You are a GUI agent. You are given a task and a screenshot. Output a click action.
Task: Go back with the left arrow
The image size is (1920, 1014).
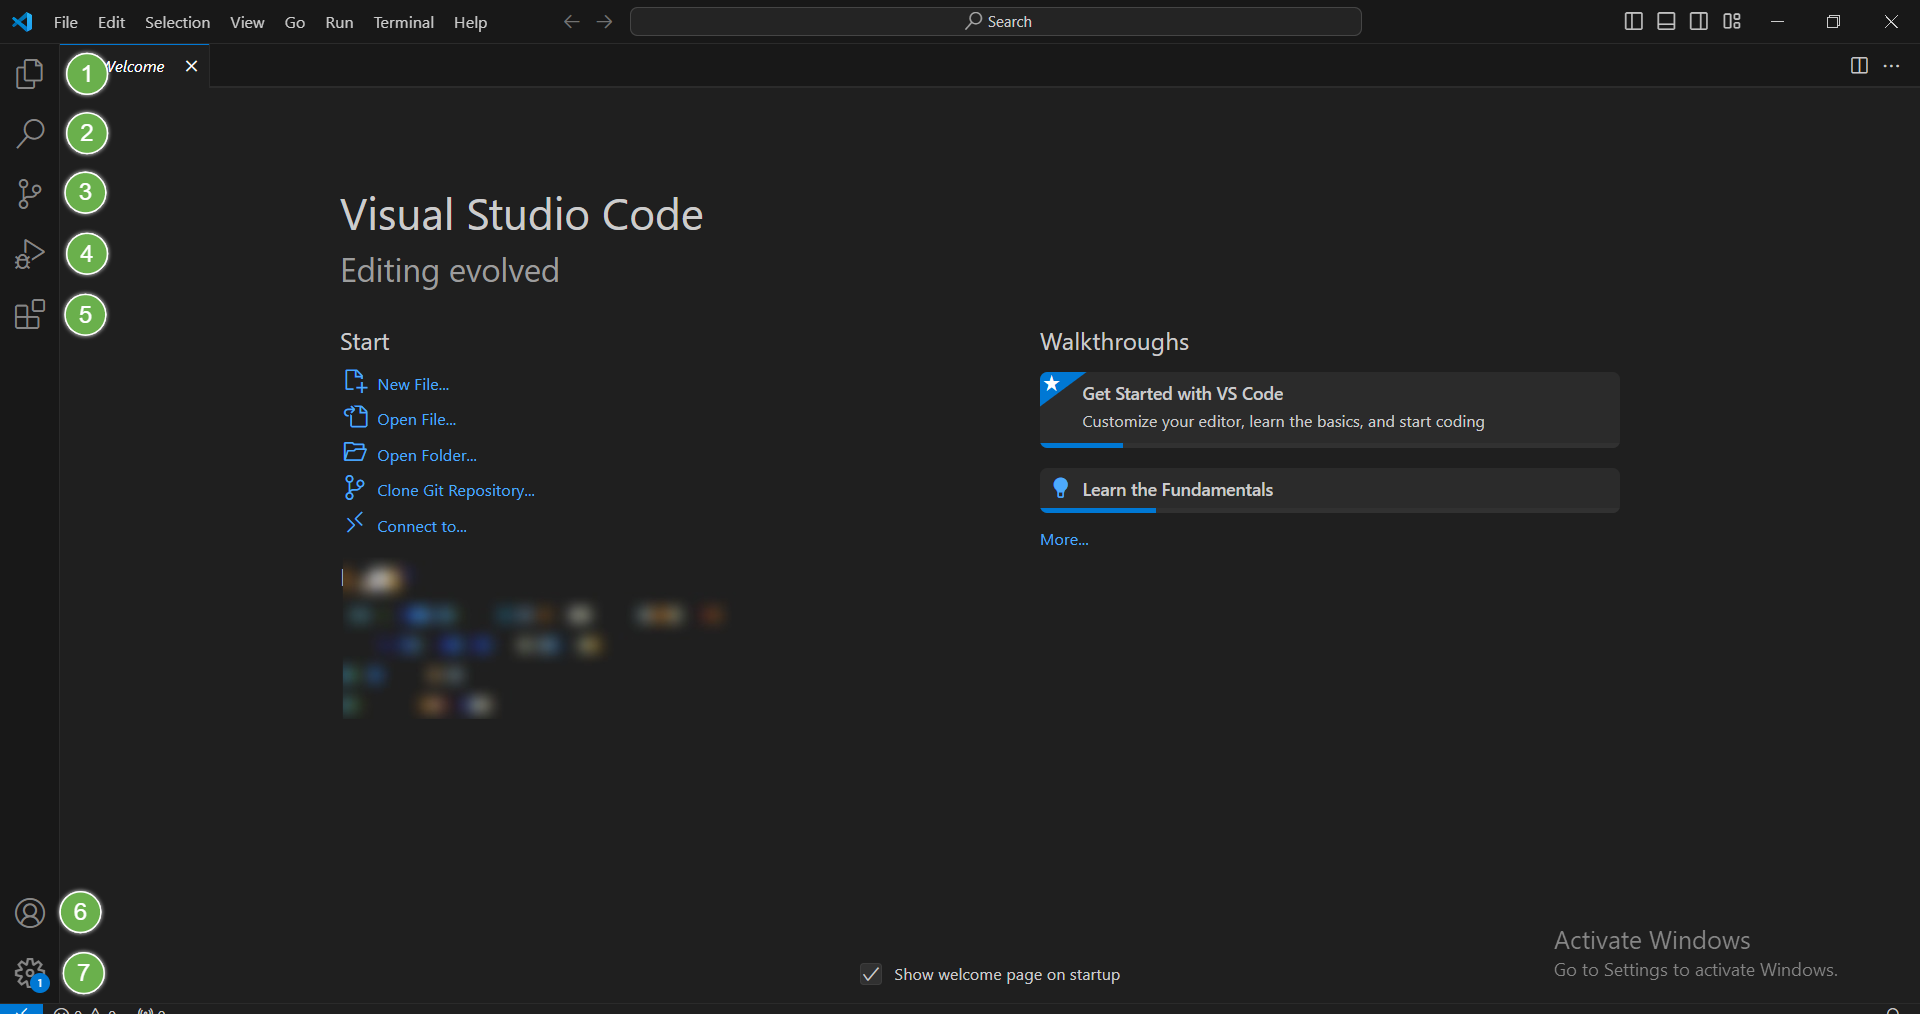[571, 22]
